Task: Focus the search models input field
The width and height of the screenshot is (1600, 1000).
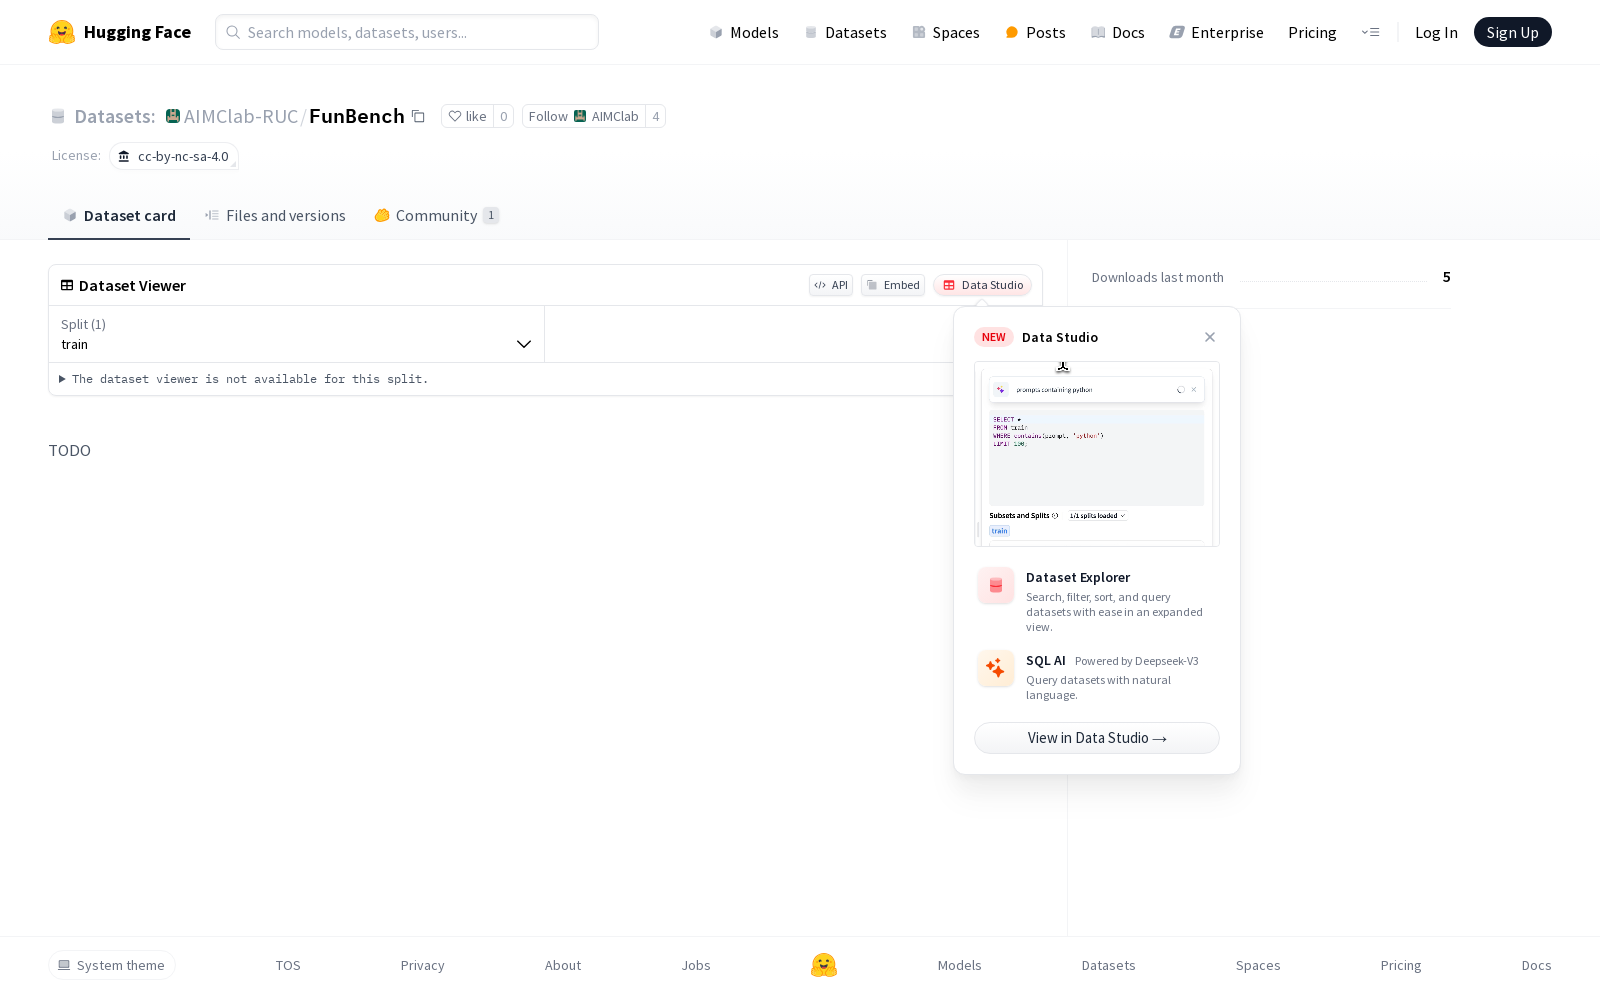Action: pyautogui.click(x=407, y=32)
